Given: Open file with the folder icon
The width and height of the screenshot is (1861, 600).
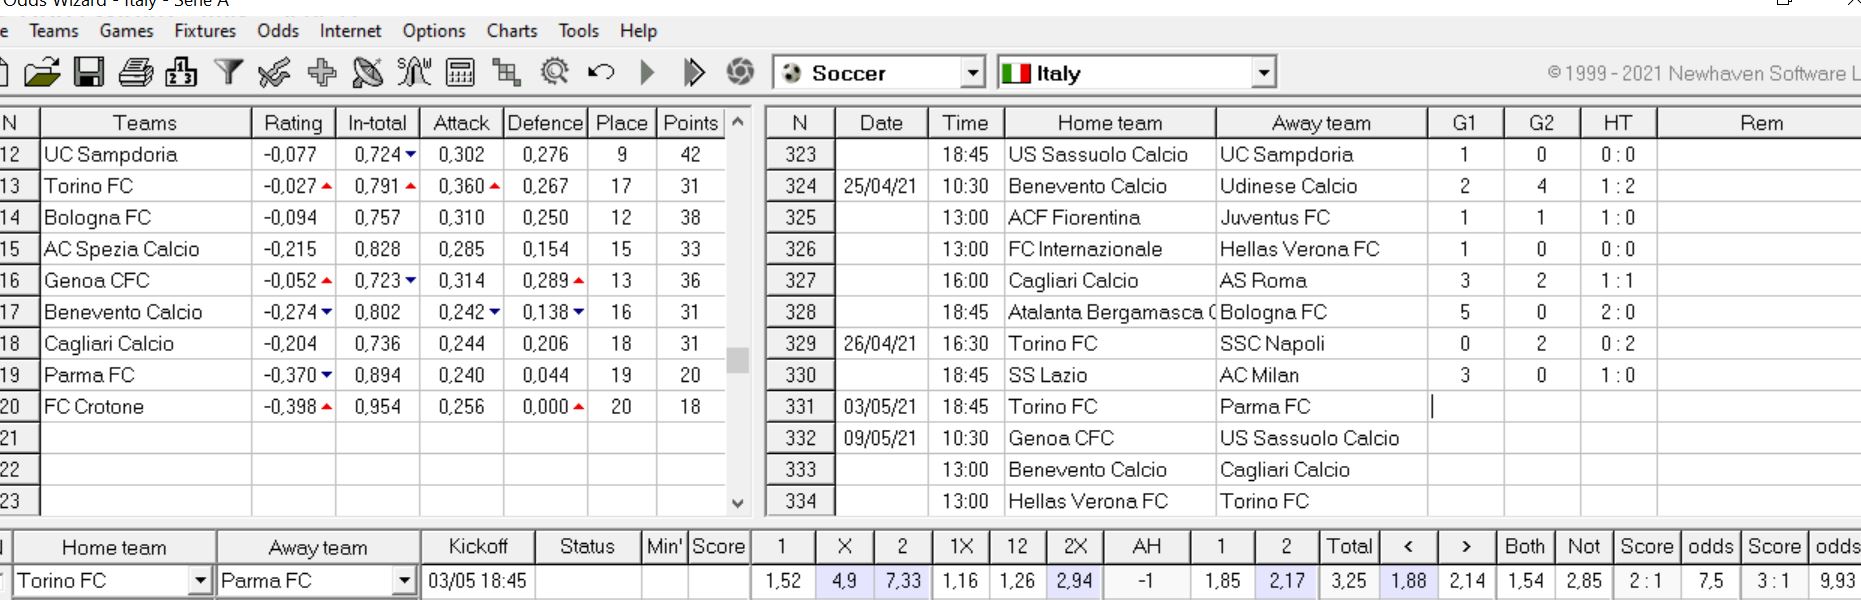Looking at the screenshot, I should click(42, 72).
